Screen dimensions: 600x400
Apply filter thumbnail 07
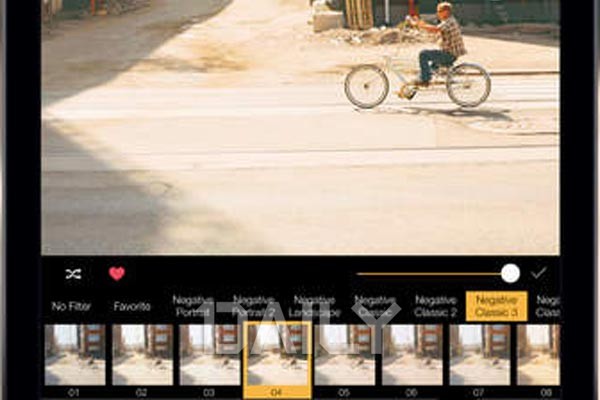479,355
